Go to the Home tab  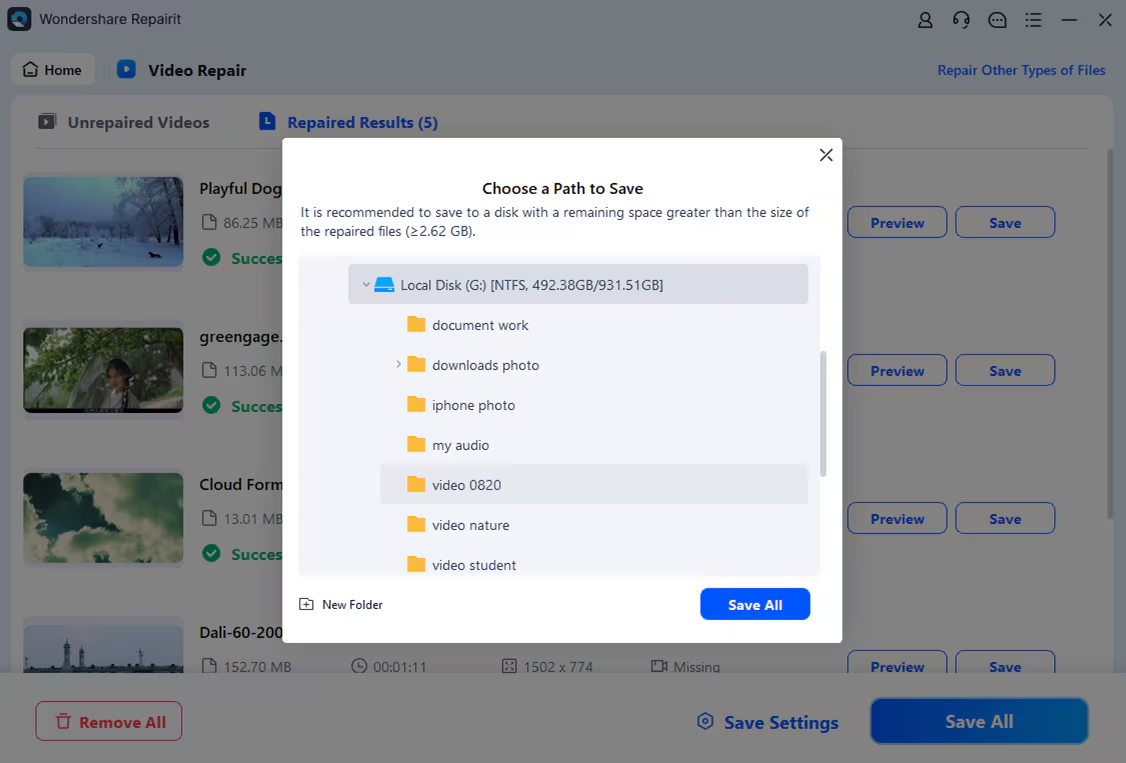tap(53, 70)
